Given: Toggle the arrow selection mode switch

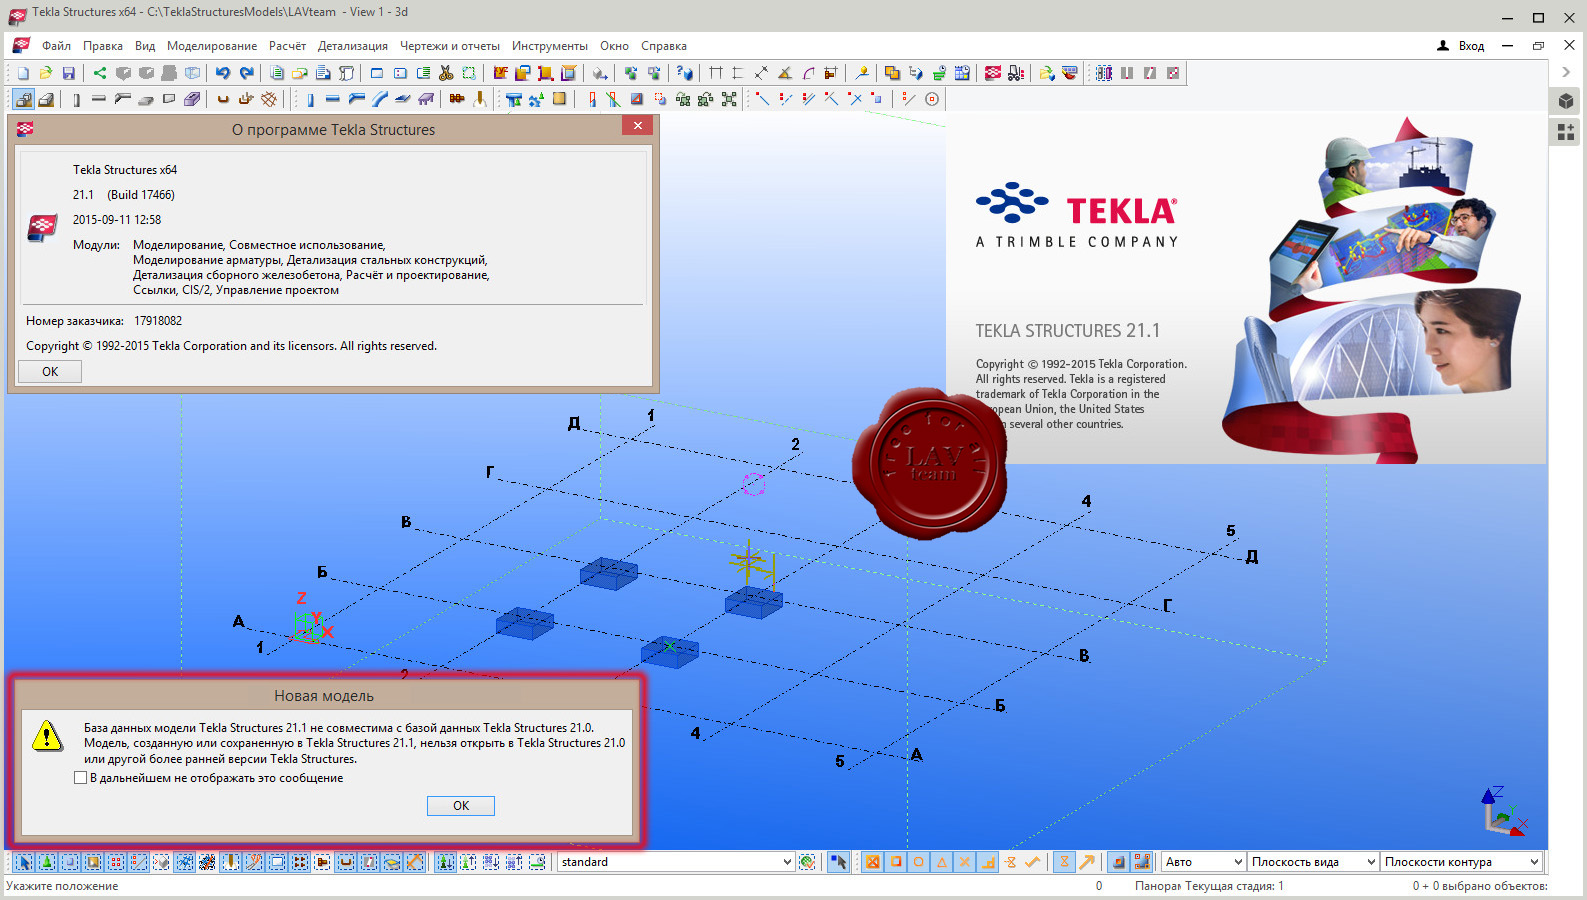Looking at the screenshot, I should (838, 862).
